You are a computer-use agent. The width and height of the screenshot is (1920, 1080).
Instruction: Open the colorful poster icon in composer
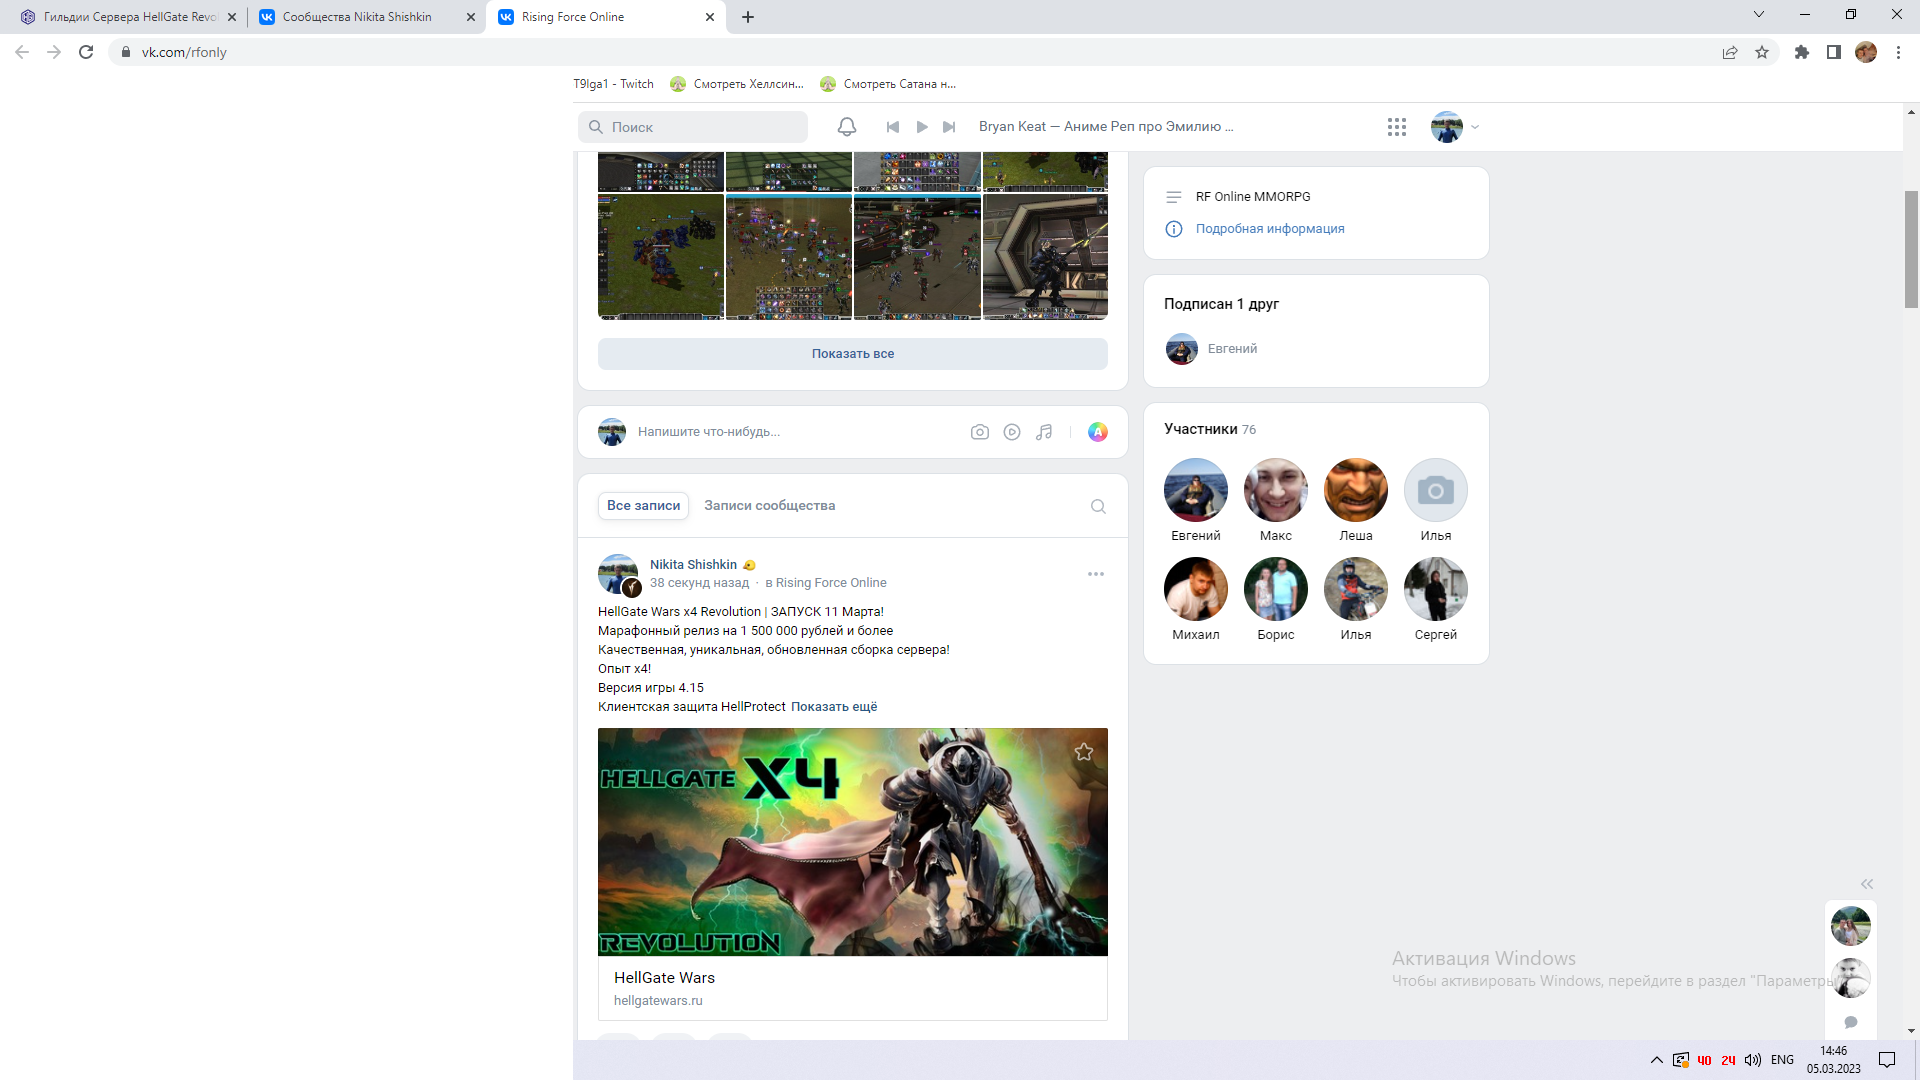tap(1098, 432)
